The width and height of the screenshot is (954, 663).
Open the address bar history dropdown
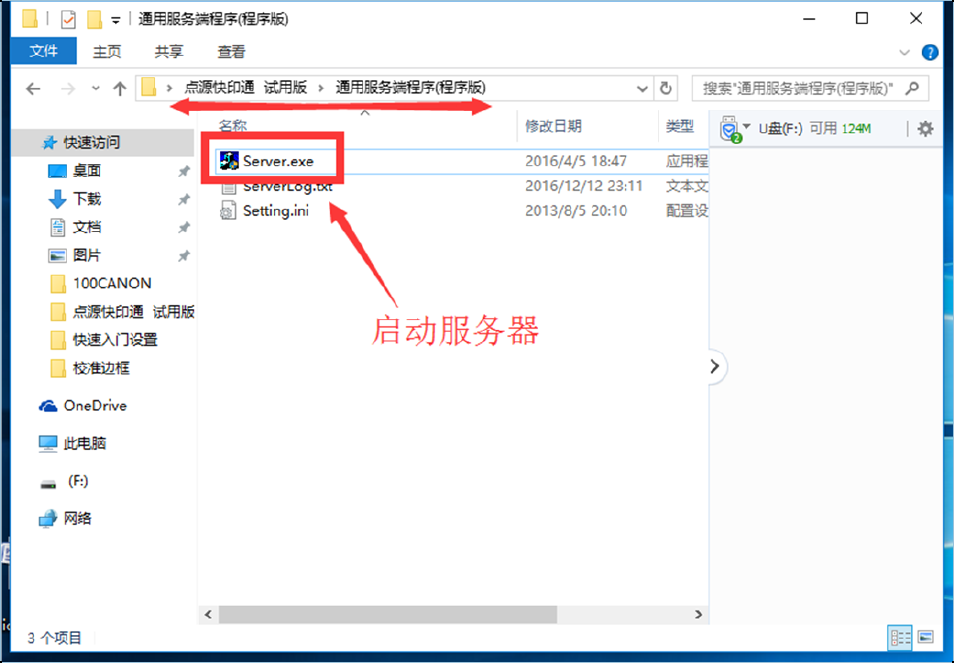[x=642, y=89]
